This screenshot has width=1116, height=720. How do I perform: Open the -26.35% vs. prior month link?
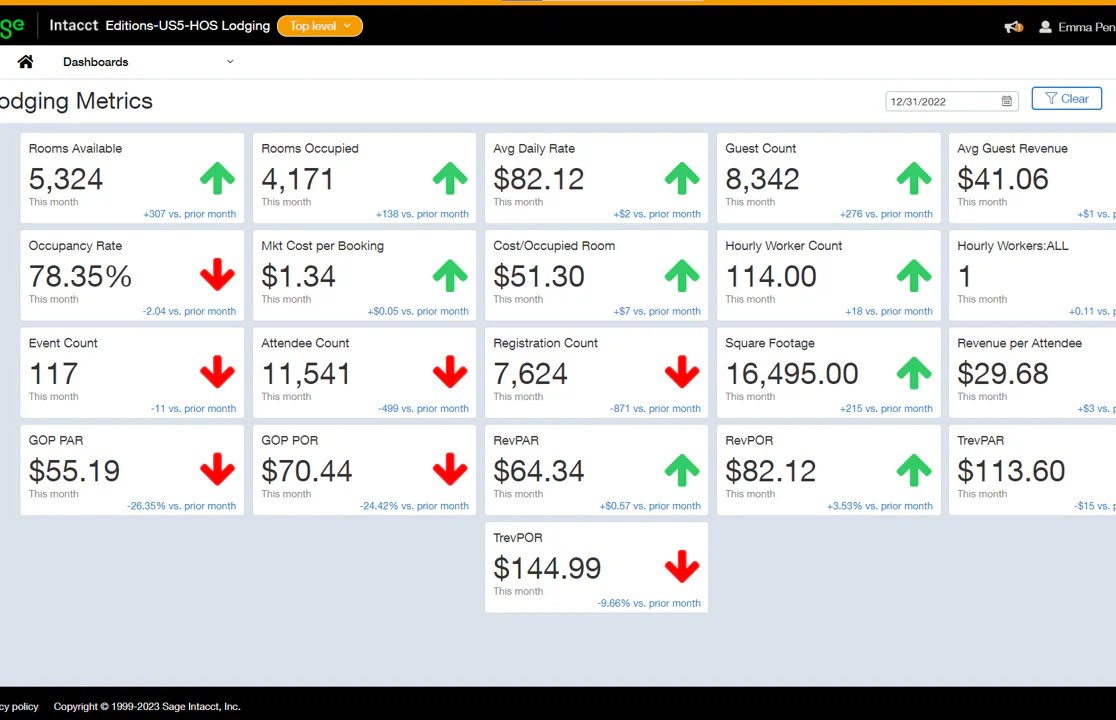(181, 507)
